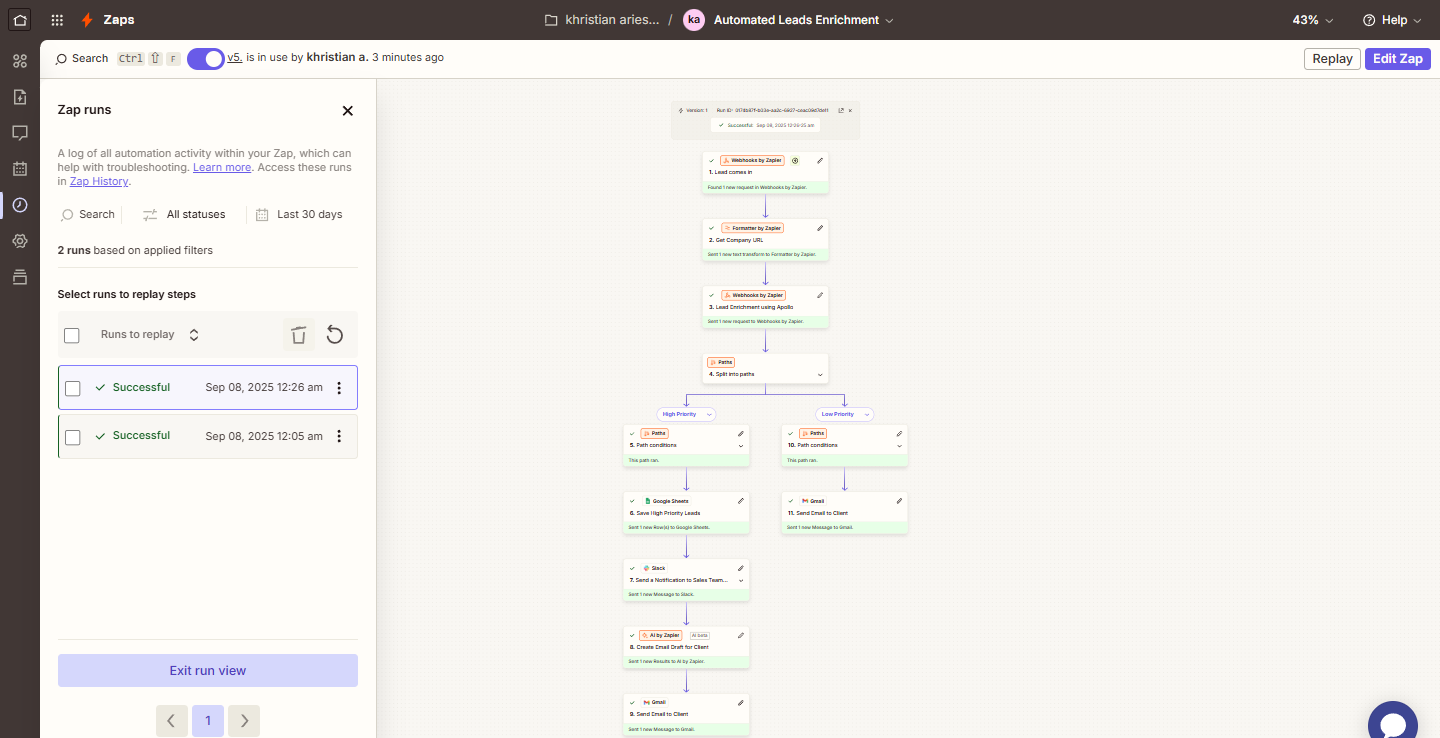
Task: Open Zap settings gear in sidebar
Action: coord(20,241)
